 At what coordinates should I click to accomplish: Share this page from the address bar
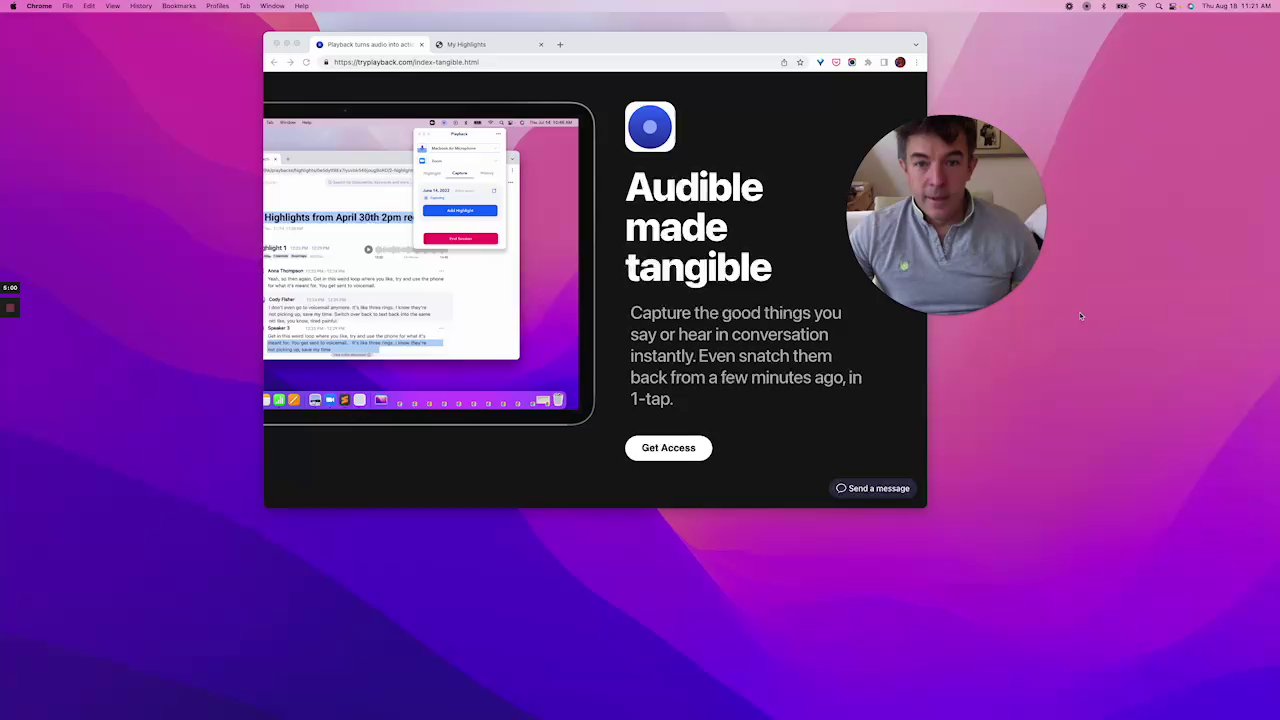coord(784,62)
